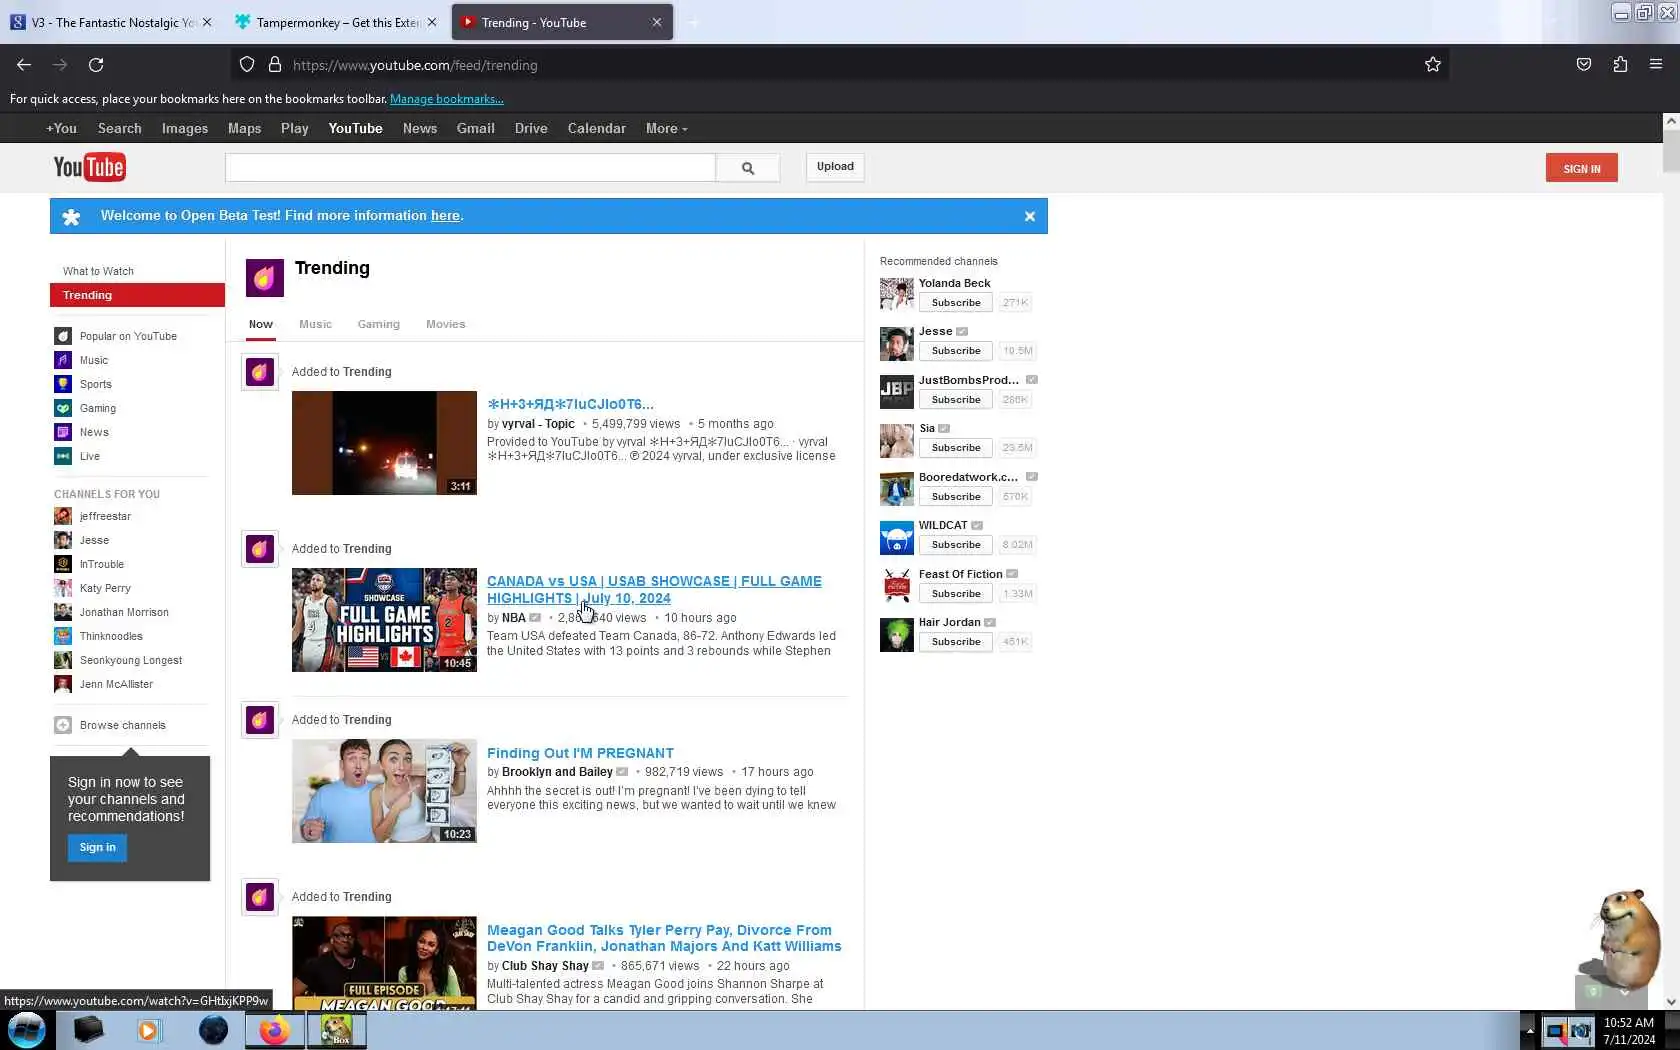
Task: Click the Browse channels plus icon
Action: click(x=63, y=725)
